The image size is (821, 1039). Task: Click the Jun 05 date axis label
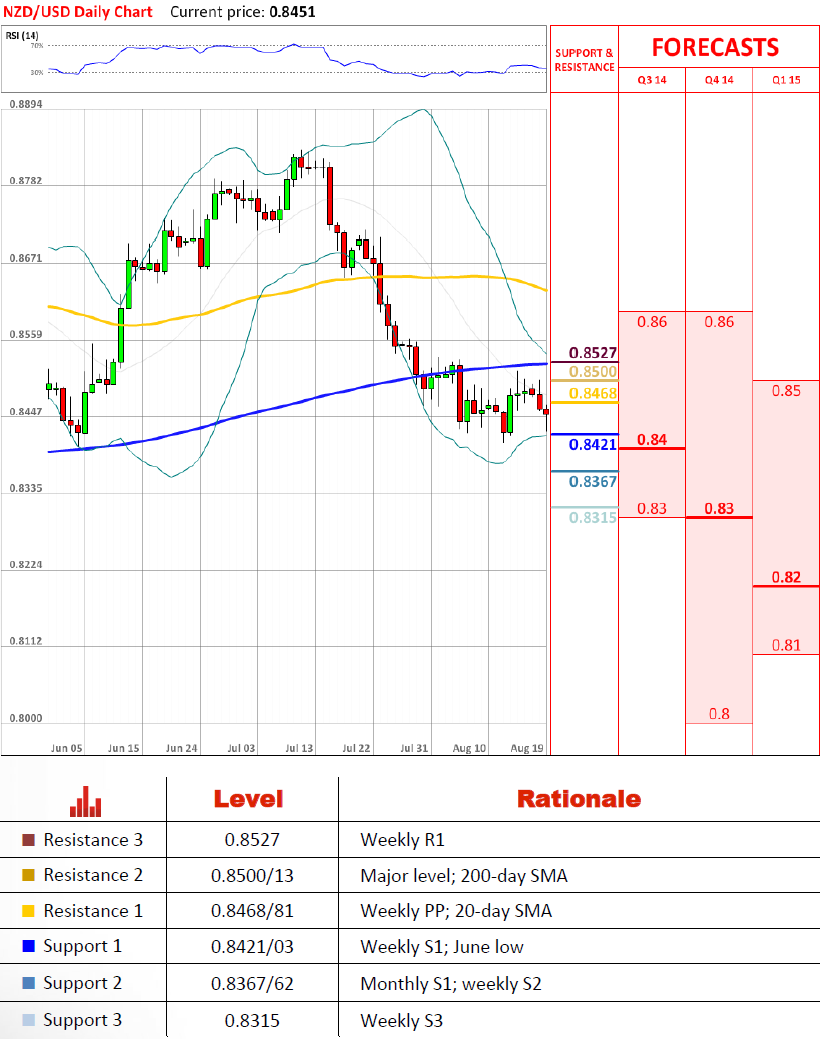point(66,748)
